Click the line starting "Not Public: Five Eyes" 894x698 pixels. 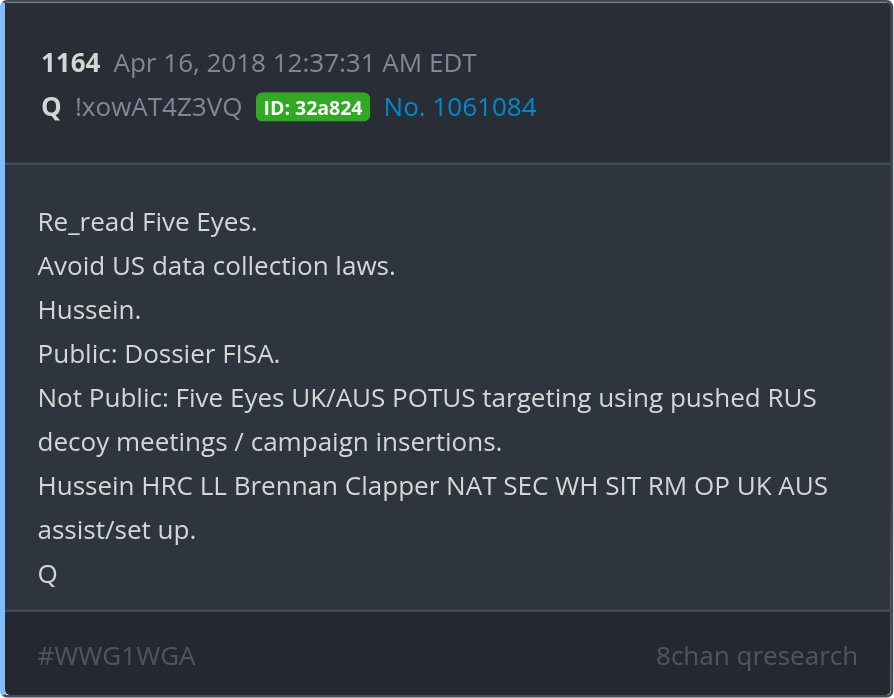click(427, 398)
